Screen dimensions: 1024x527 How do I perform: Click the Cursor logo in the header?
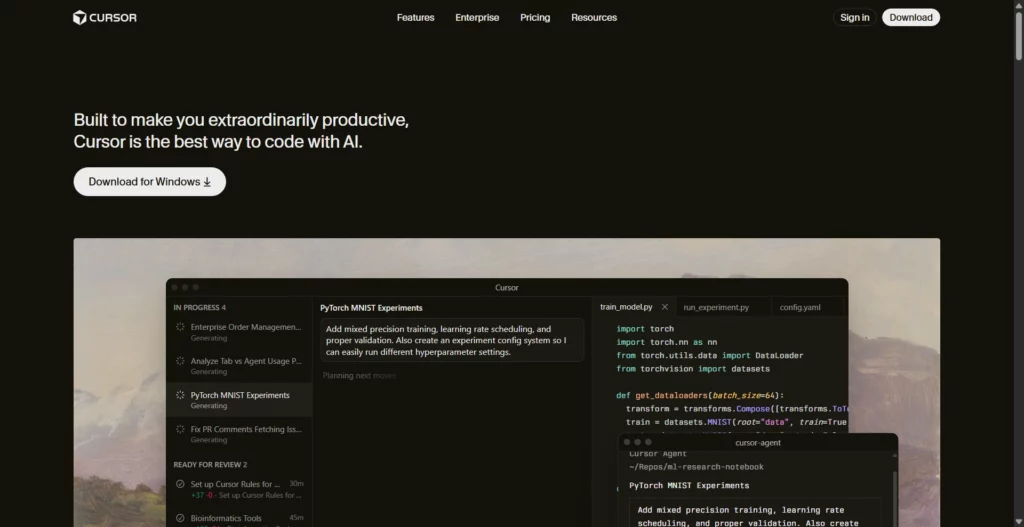coord(104,18)
